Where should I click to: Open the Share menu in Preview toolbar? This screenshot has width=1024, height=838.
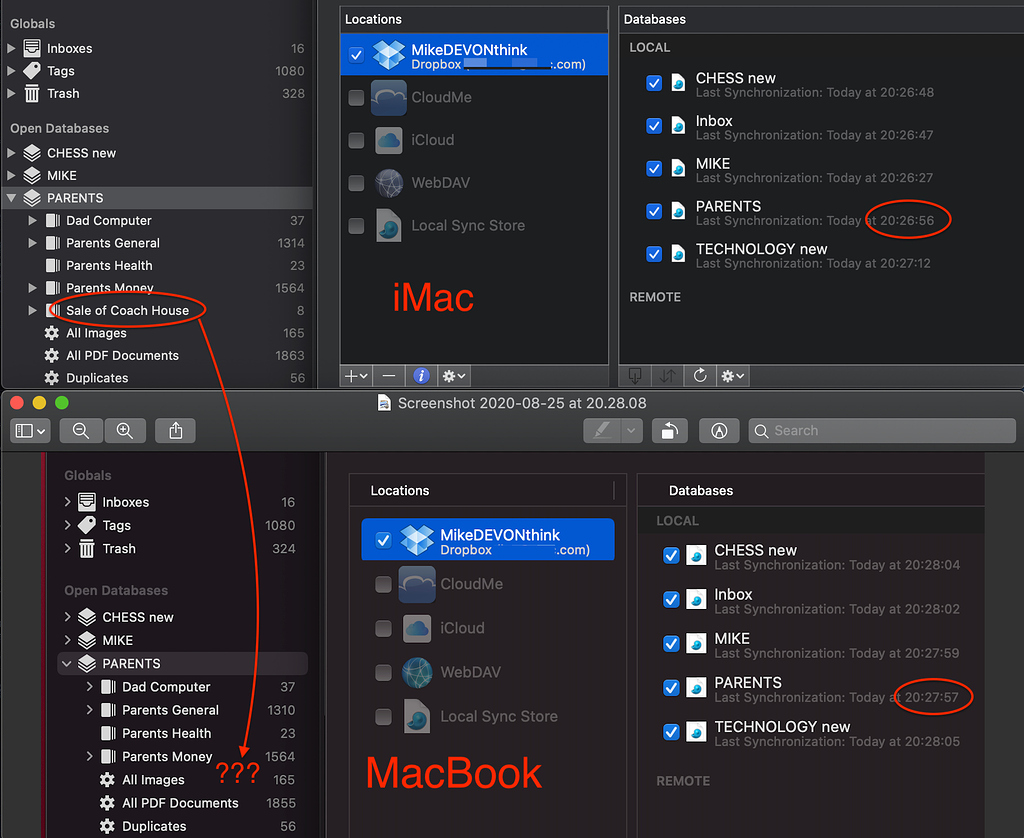(x=174, y=430)
